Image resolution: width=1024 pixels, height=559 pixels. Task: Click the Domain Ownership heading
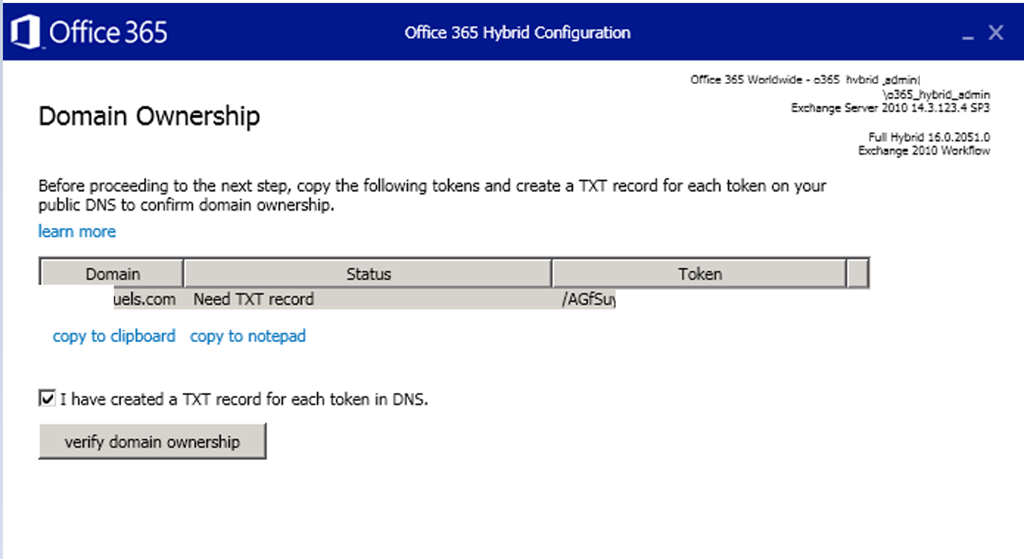150,116
